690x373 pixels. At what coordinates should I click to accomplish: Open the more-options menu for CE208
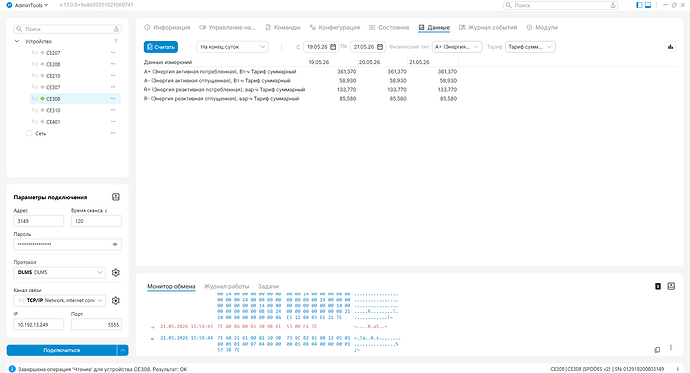(x=113, y=64)
